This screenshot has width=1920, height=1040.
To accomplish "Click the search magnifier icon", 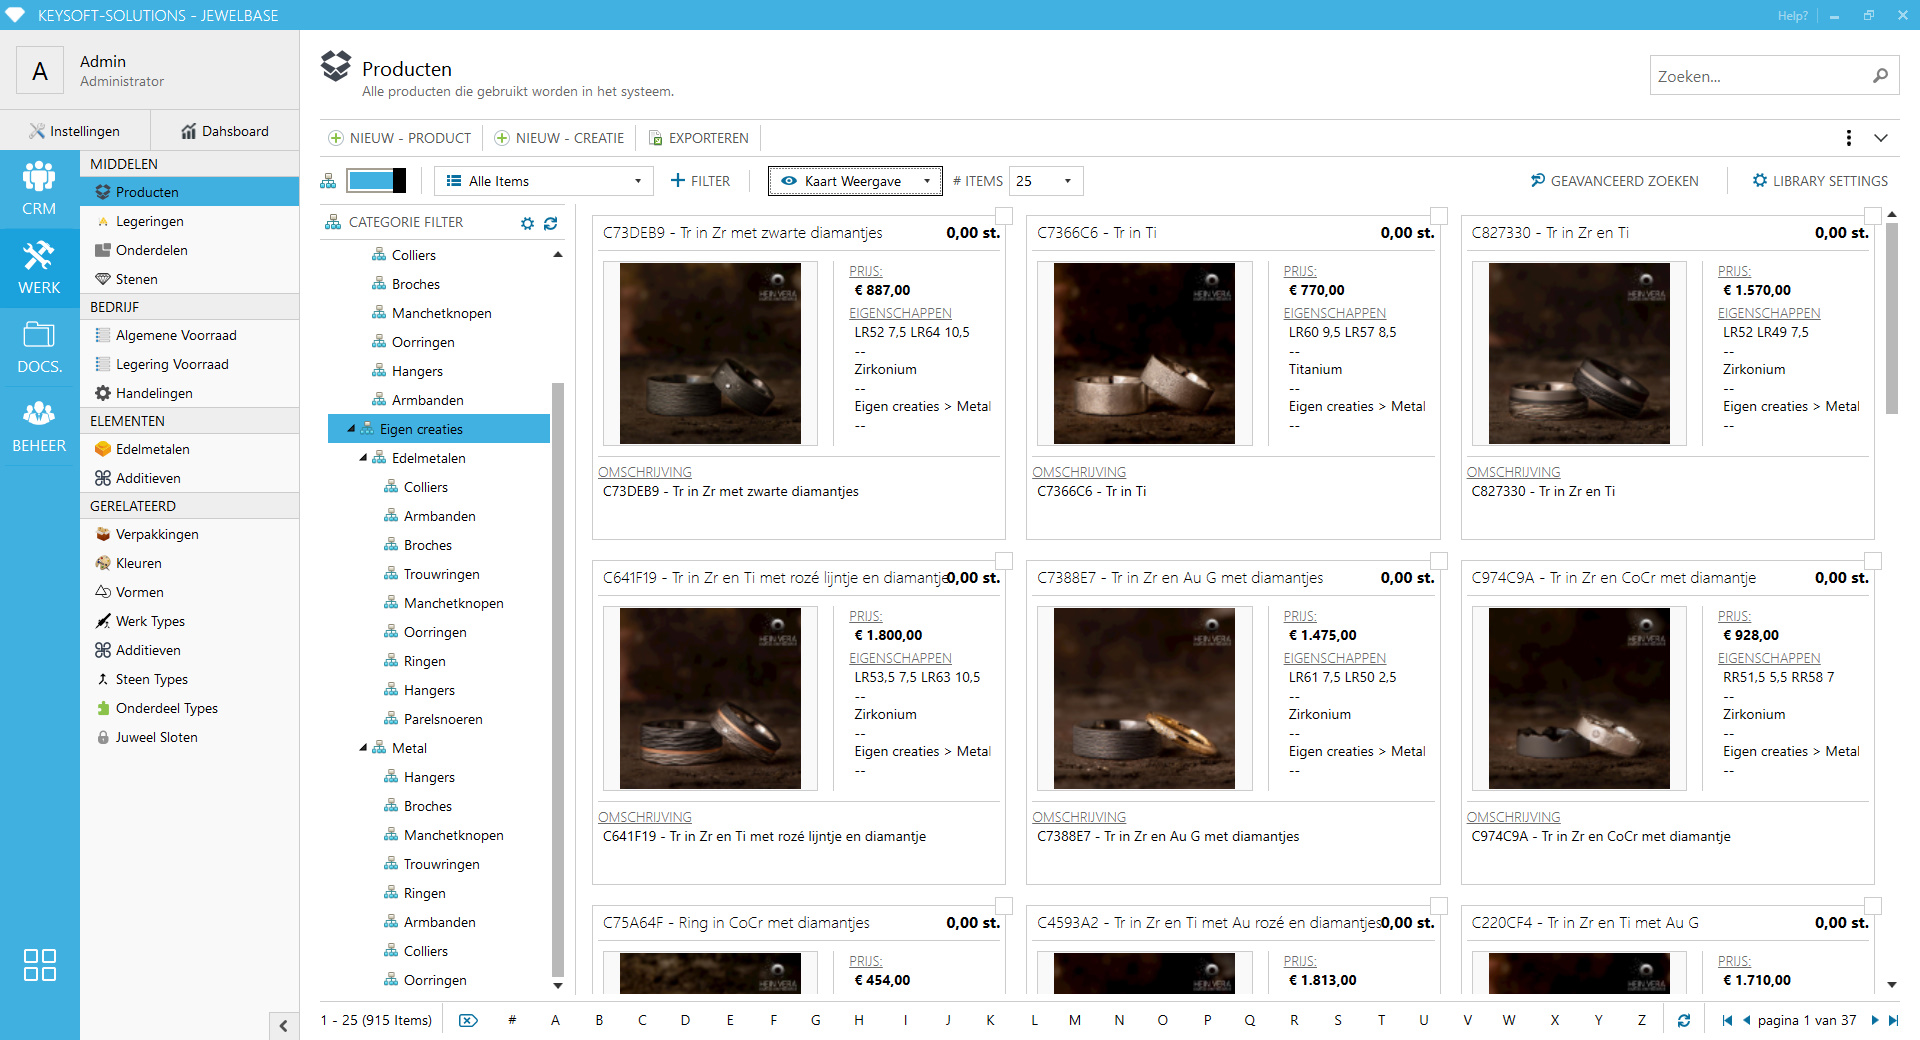I will pyautogui.click(x=1880, y=76).
